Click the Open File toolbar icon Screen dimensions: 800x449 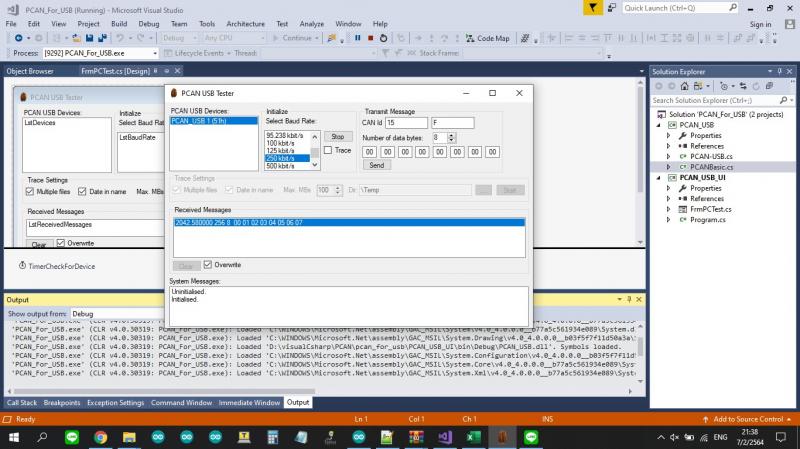point(77,38)
